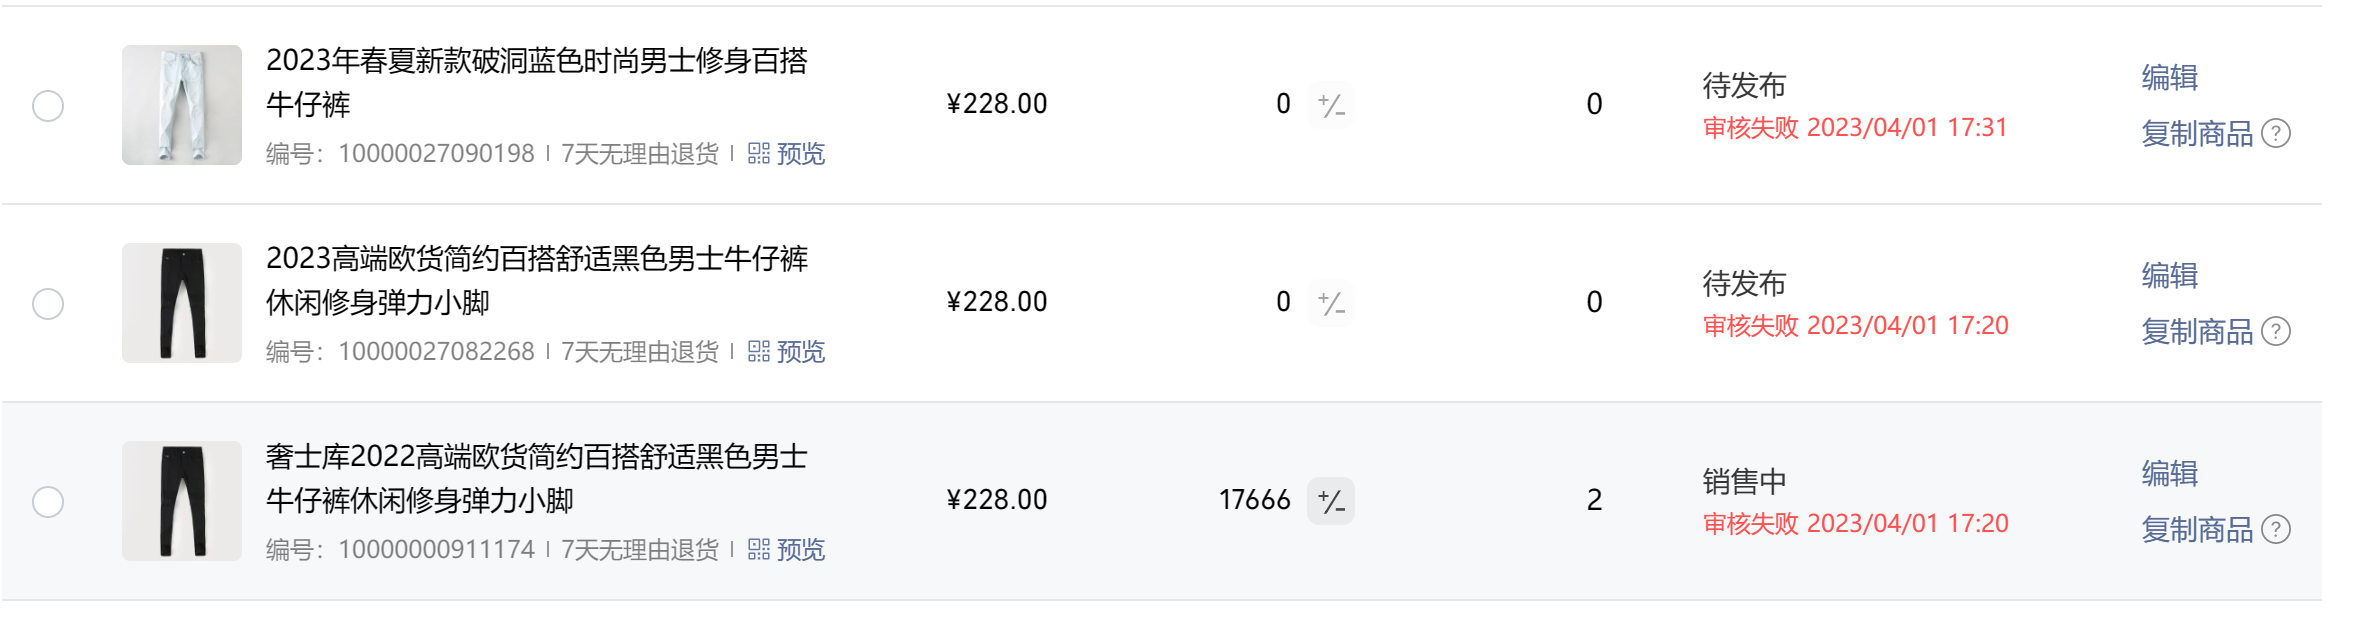
Task: Click the help icon beside the first 复制商品
Action: [x=2276, y=133]
